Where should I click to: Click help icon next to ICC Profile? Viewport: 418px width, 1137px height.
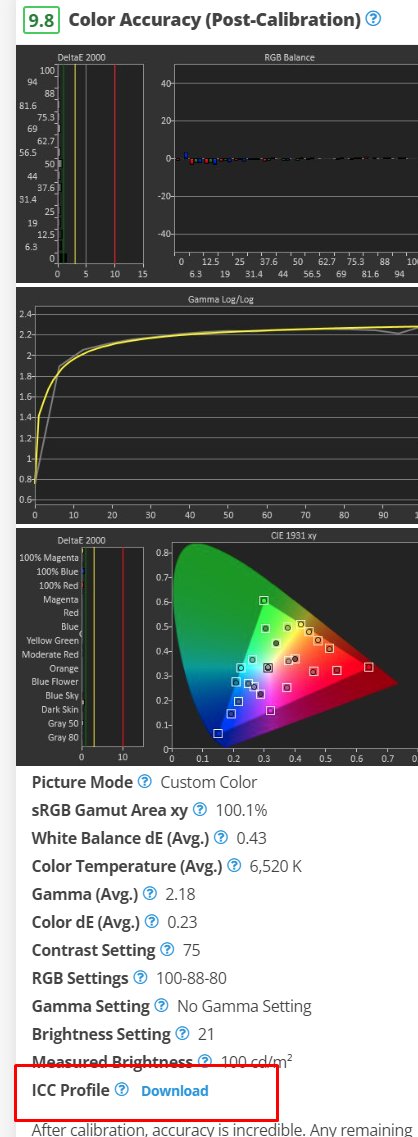tap(122, 1089)
